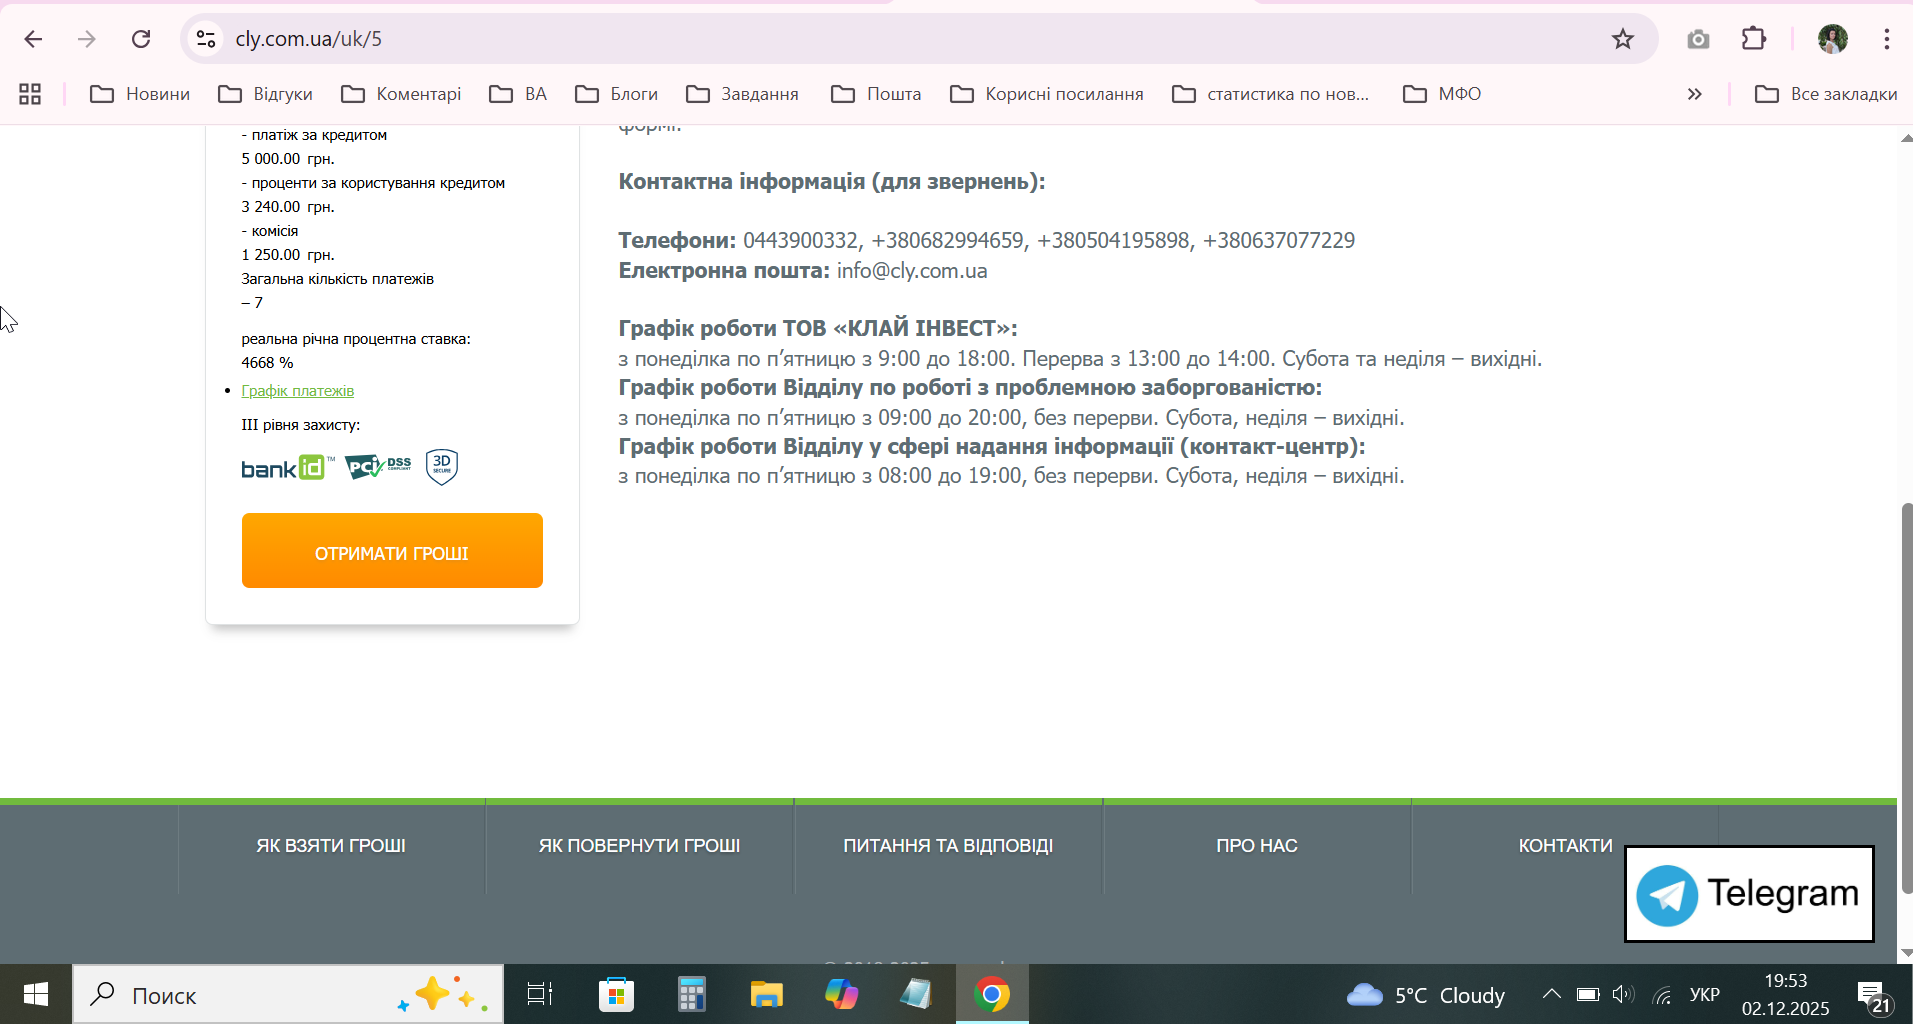Go back to the previous page
The height and width of the screenshot is (1024, 1913).
33,39
